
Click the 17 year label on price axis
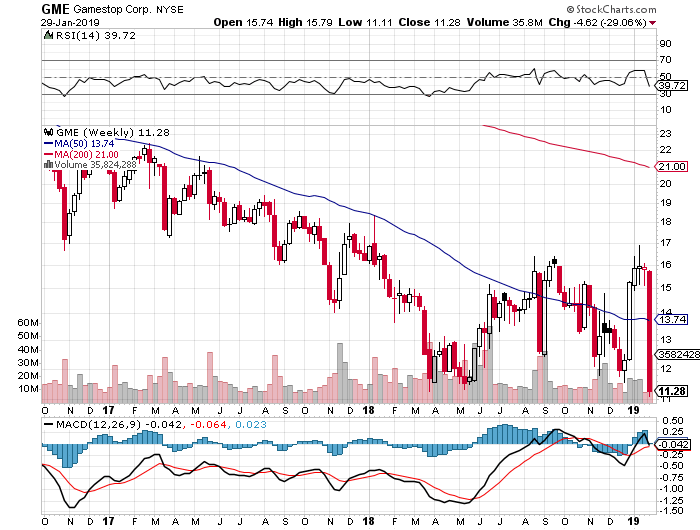pos(108,410)
